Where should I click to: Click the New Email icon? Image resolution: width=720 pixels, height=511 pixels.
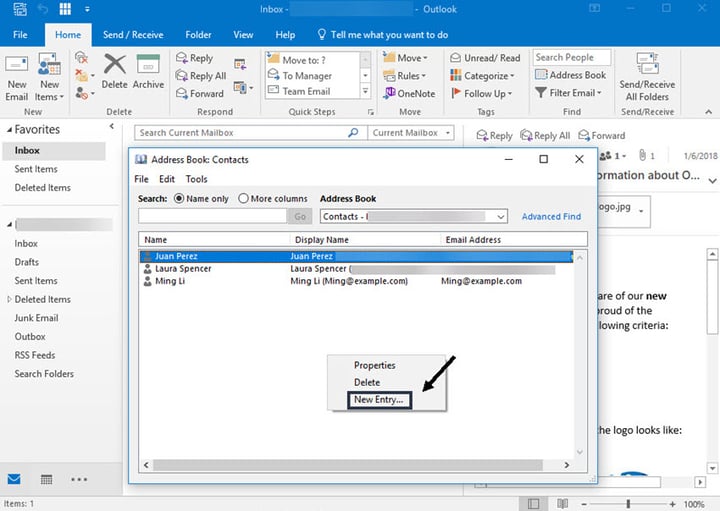pyautogui.click(x=17, y=65)
